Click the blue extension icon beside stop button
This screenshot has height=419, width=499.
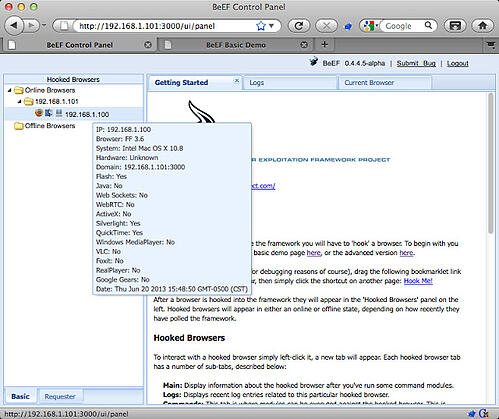[x=348, y=26]
